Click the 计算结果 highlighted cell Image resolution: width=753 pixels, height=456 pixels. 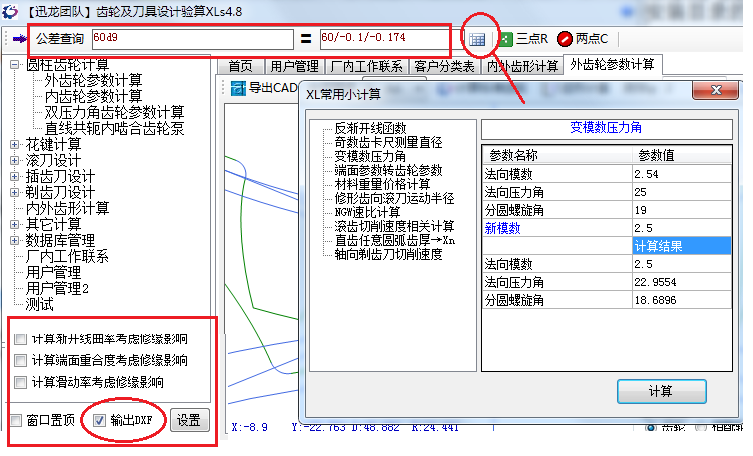[x=682, y=246]
